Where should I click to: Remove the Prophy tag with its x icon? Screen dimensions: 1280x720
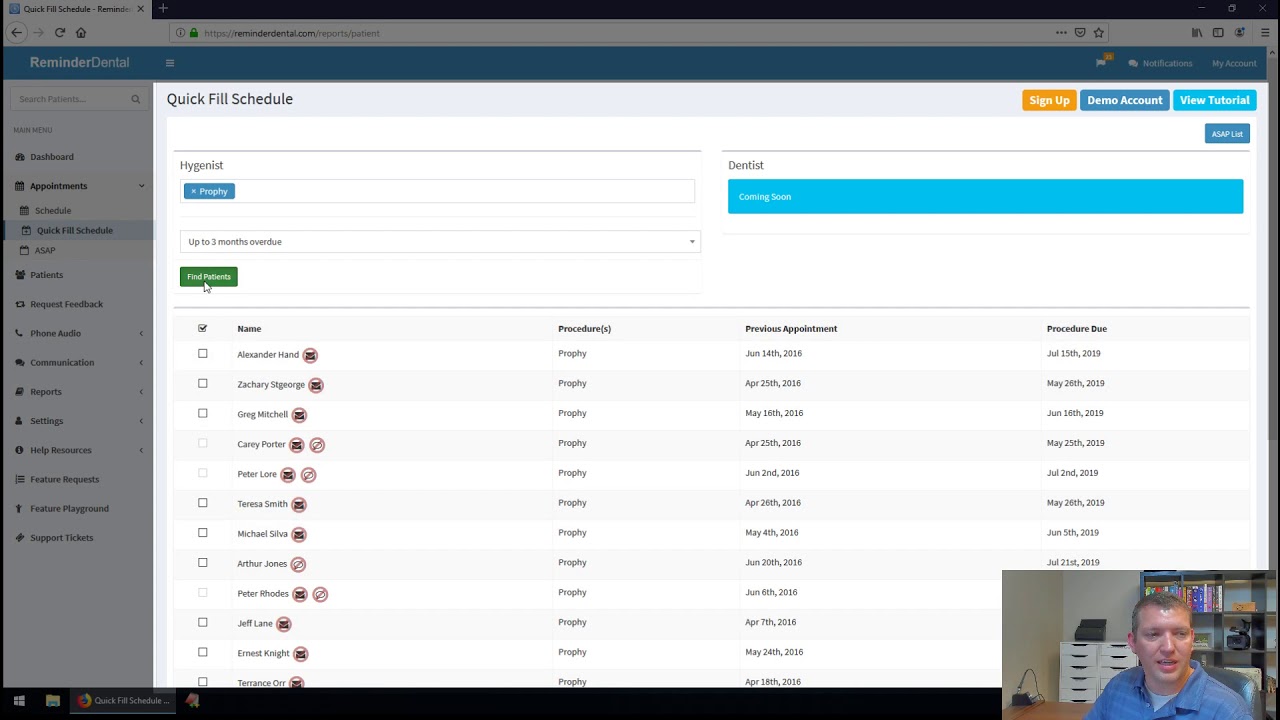tap(194, 191)
